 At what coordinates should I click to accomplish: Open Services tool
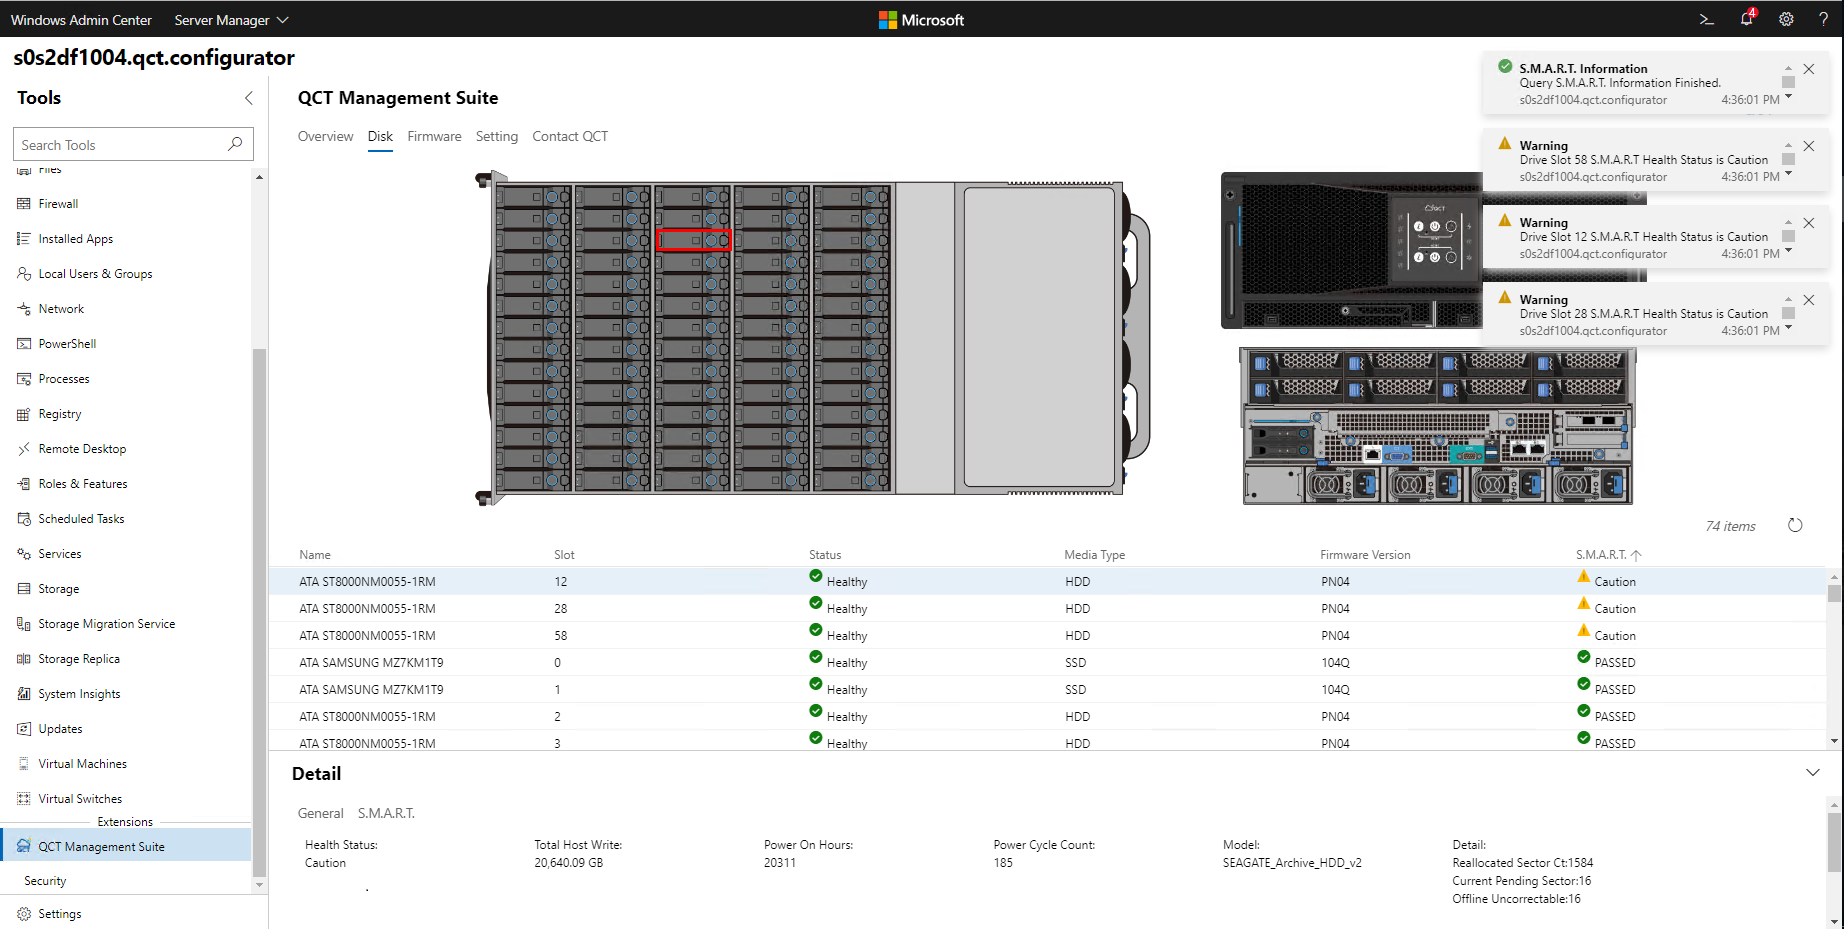click(60, 554)
